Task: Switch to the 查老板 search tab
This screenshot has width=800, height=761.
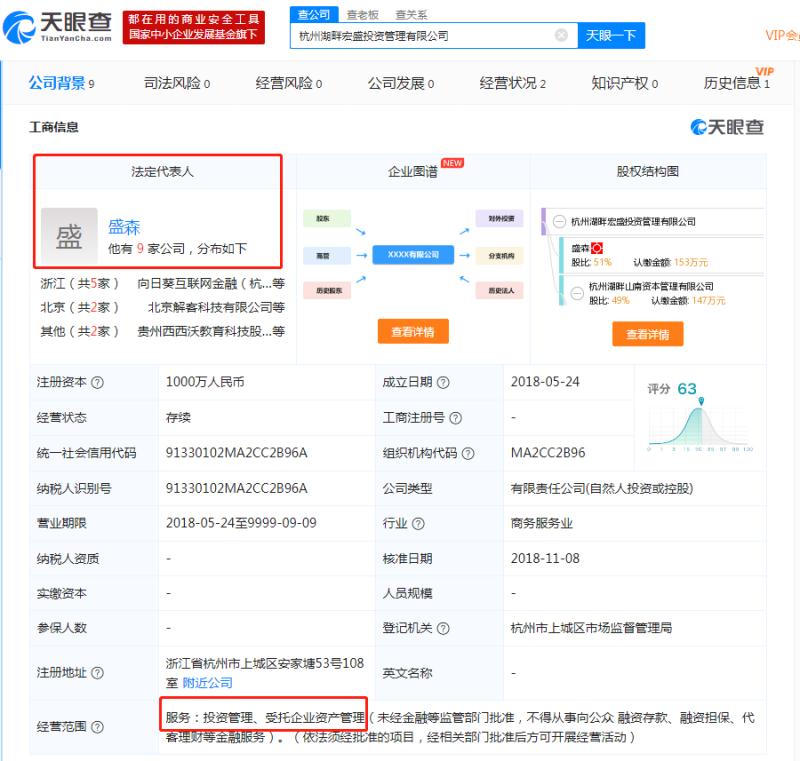Action: (362, 15)
